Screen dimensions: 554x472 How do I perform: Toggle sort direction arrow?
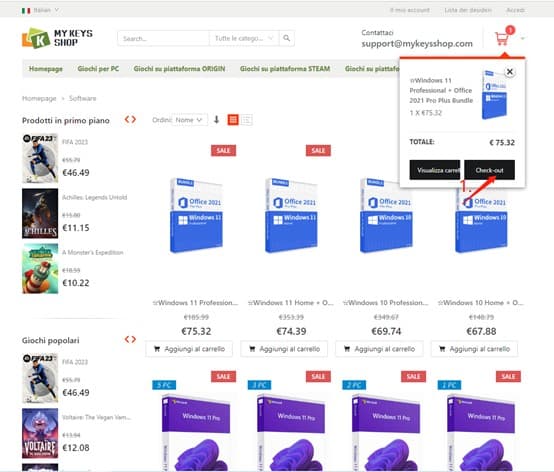216,120
